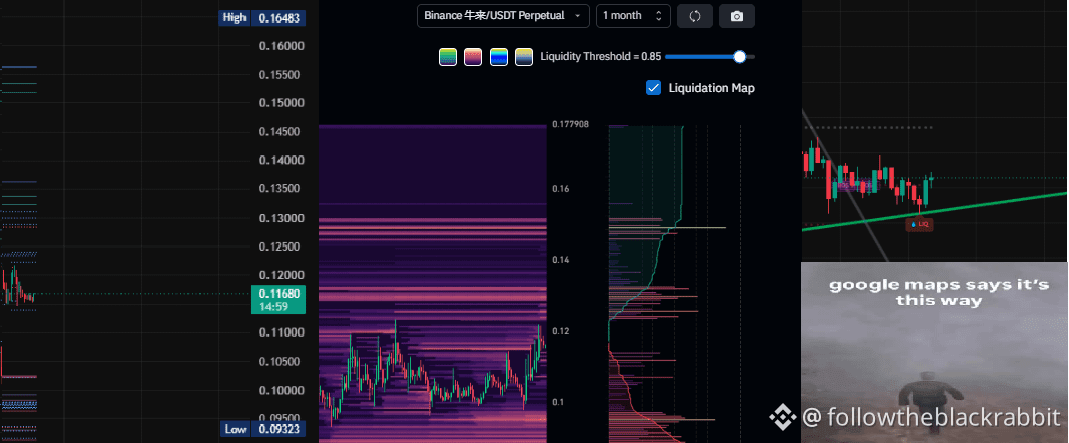
Task: Apply the yellow-navy heatmap color scheme
Action: pyautogui.click(x=524, y=57)
